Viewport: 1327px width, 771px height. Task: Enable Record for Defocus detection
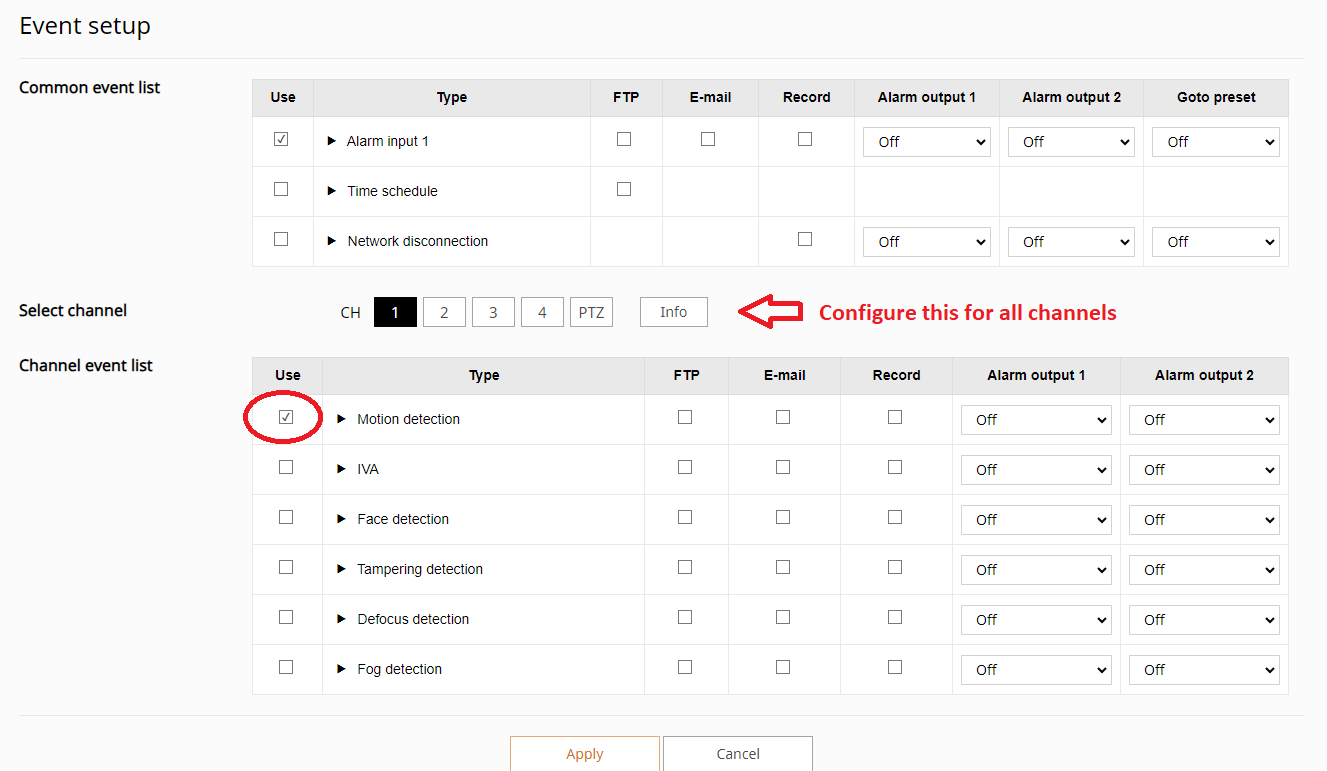coord(894,615)
